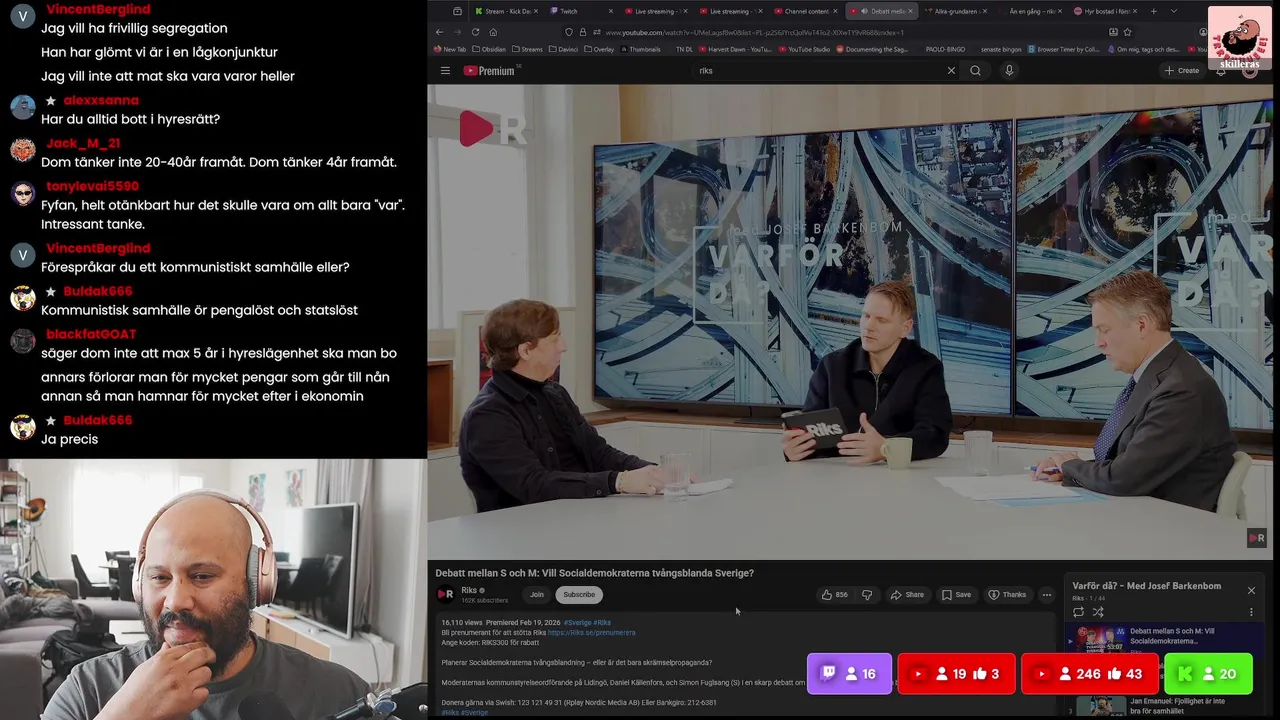Open the Create menu
1280x720 pixels.
(1181, 70)
